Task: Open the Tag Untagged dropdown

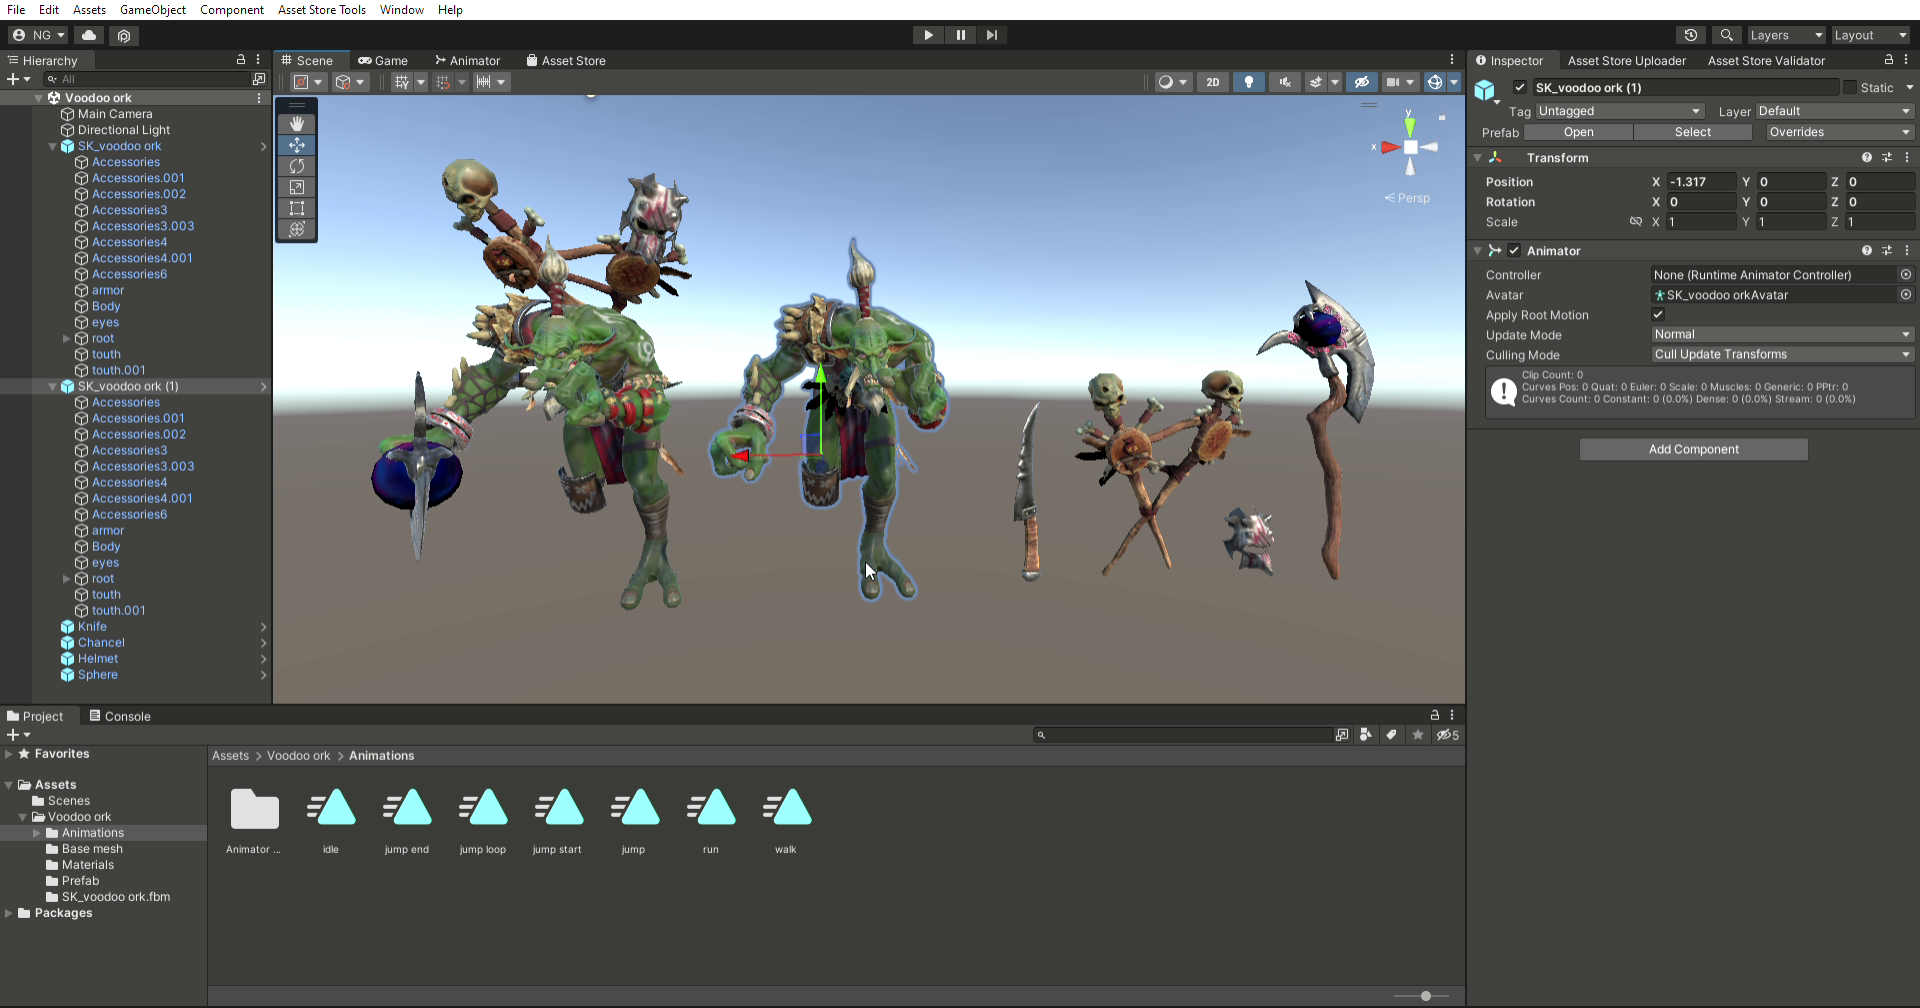Action: (1619, 111)
